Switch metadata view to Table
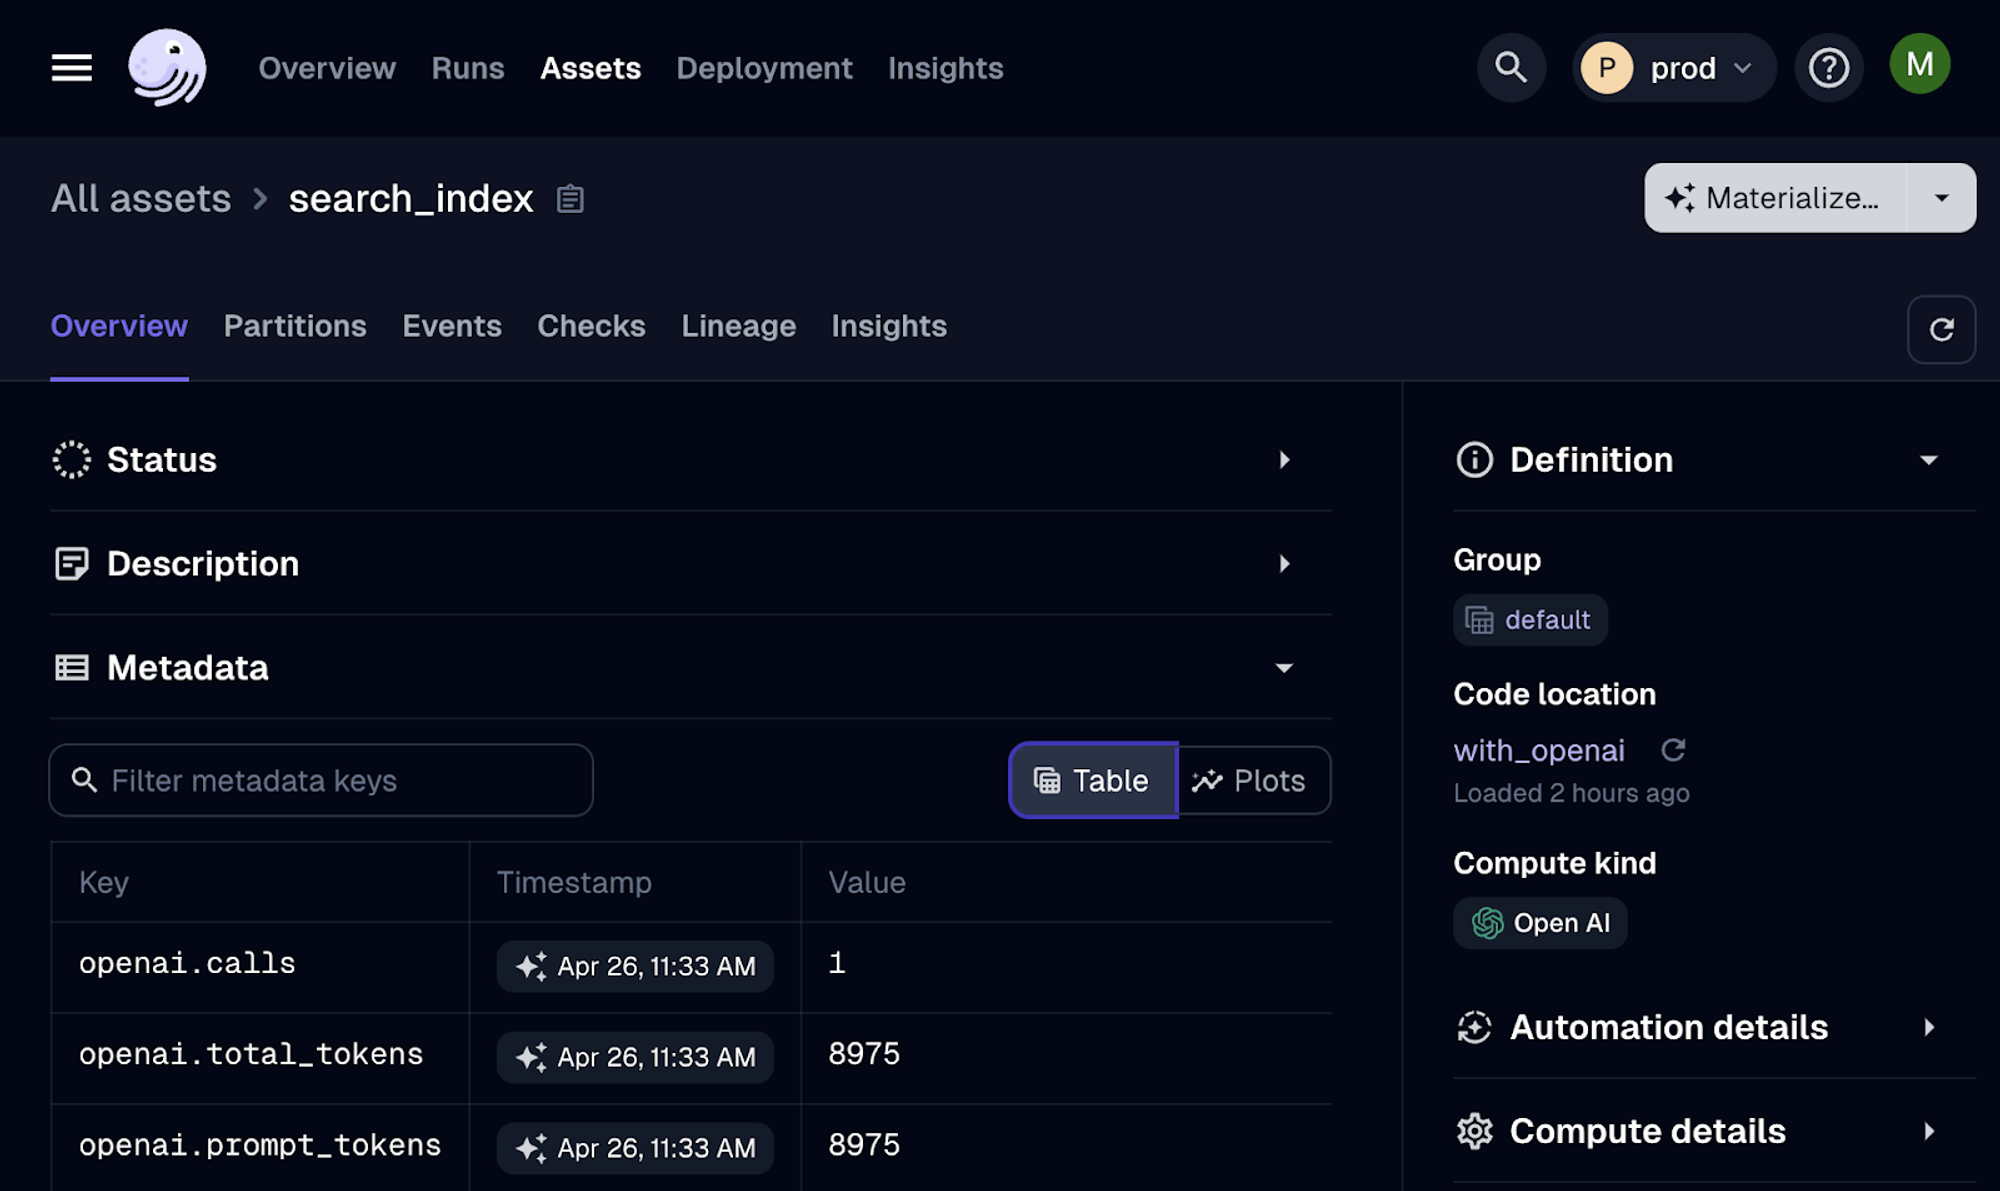Image resolution: width=2000 pixels, height=1191 pixels. [1093, 780]
